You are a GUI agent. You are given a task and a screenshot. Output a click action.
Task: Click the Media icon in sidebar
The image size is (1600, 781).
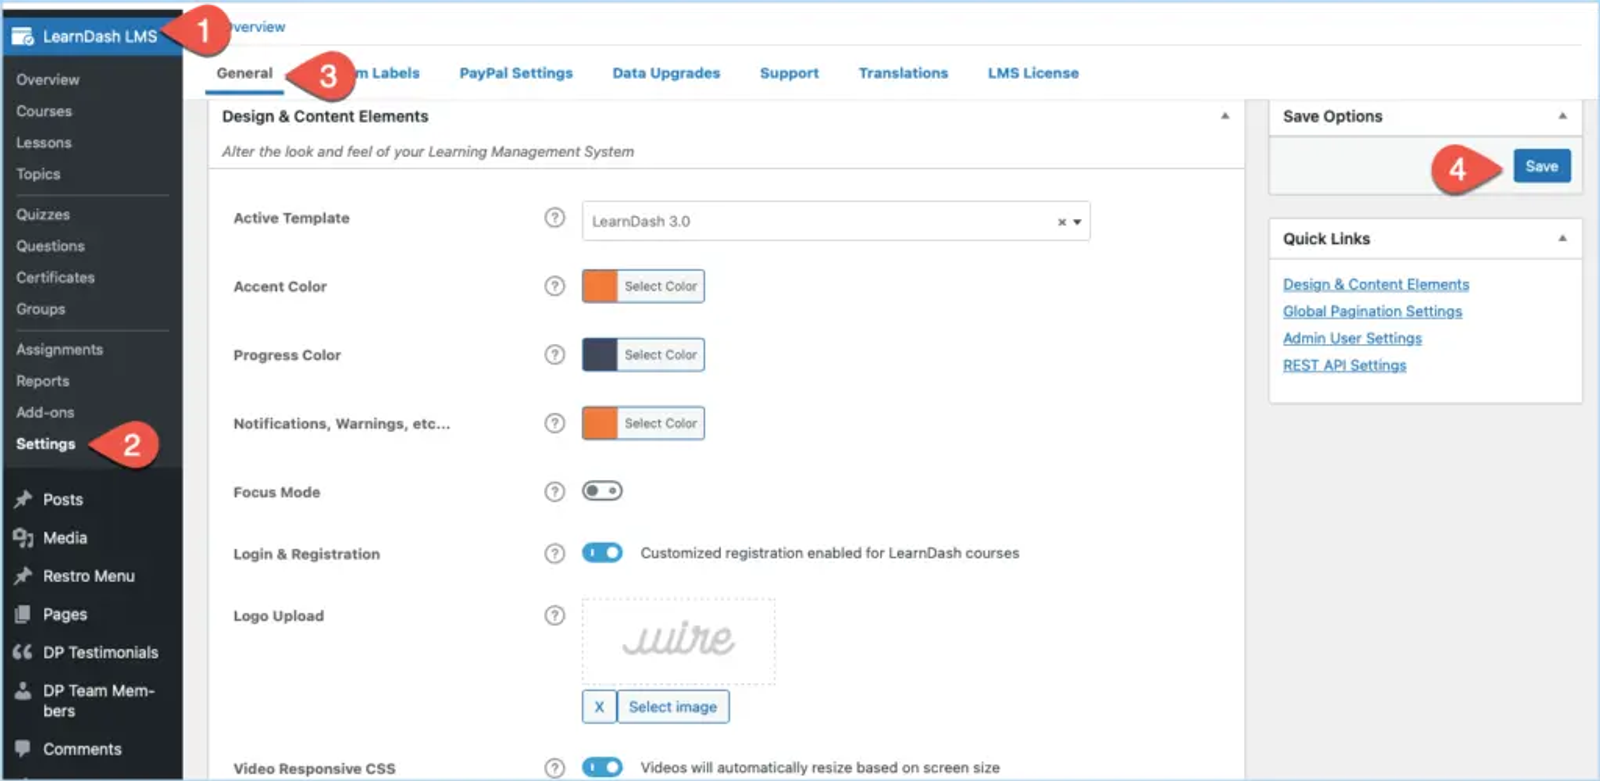pos(23,538)
